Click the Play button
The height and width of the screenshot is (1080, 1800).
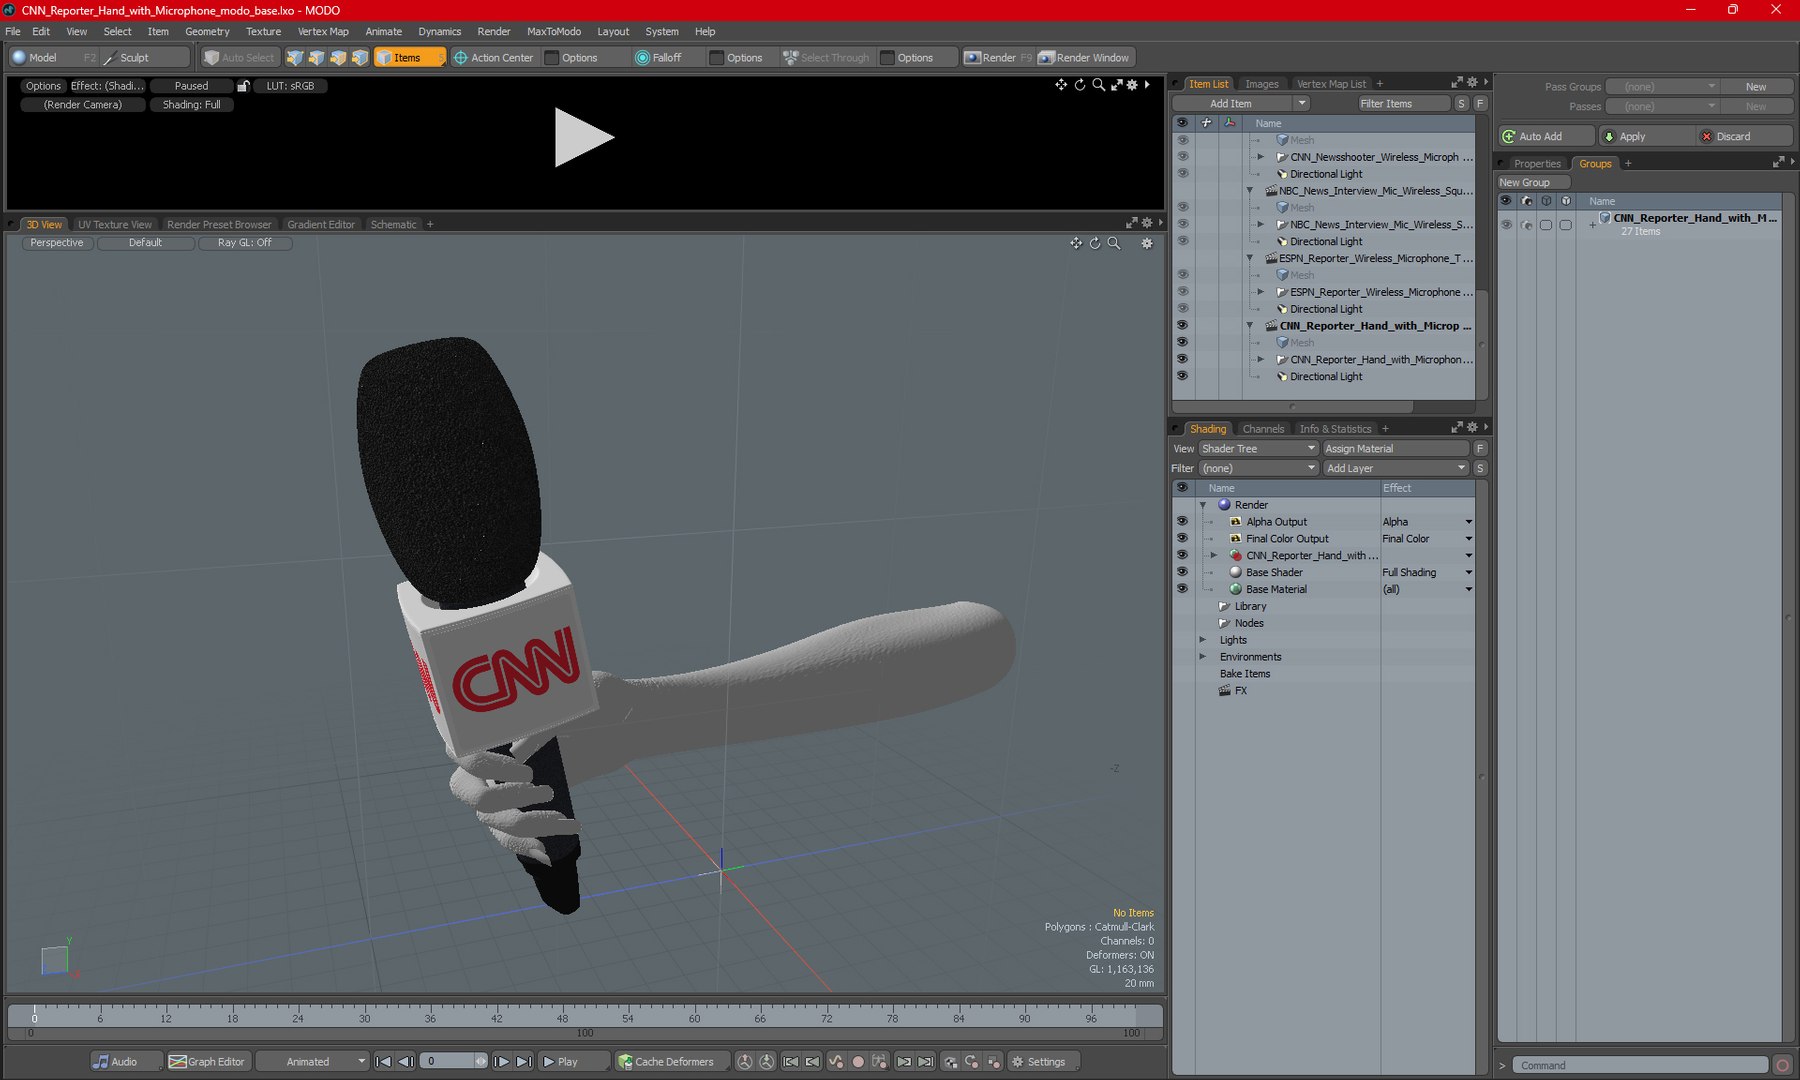pos(574,1061)
